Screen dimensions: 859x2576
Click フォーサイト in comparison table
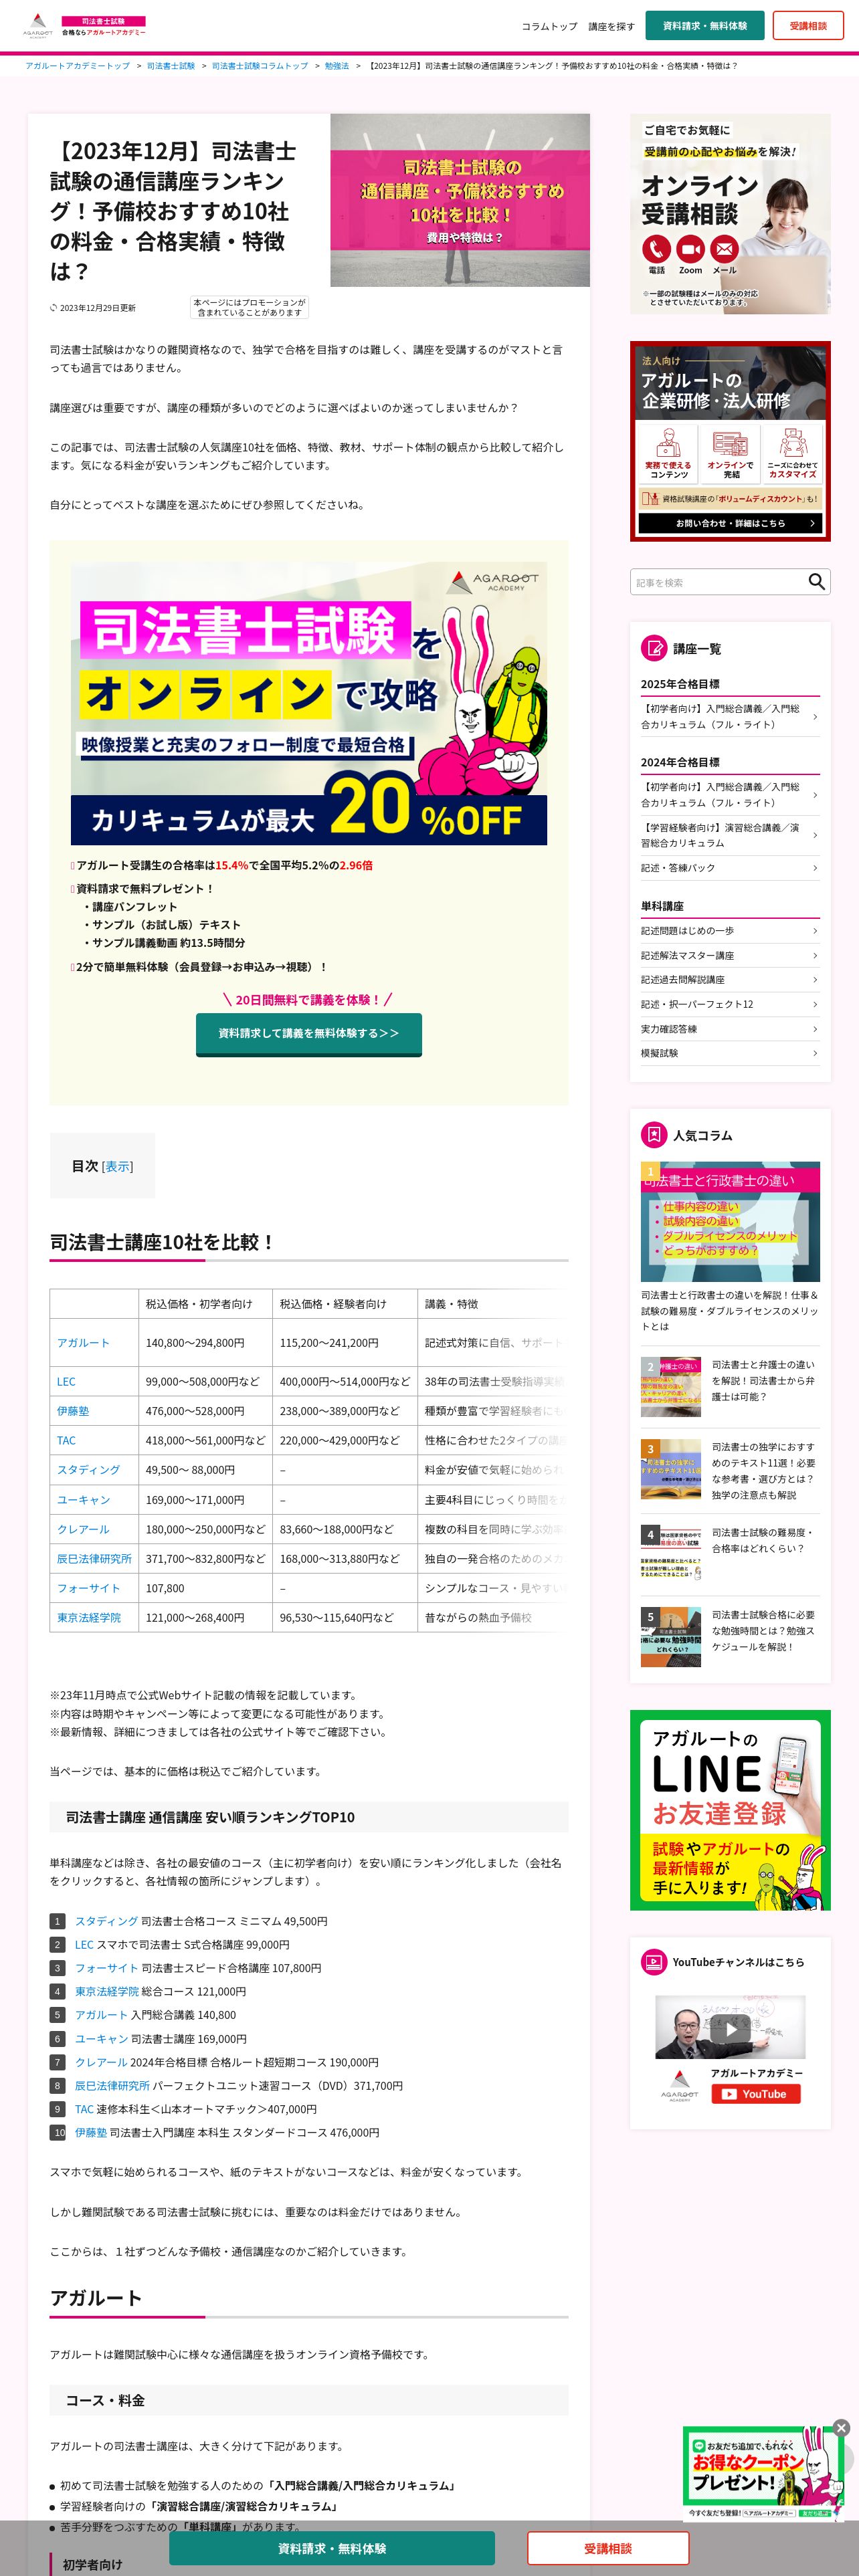(88, 1588)
